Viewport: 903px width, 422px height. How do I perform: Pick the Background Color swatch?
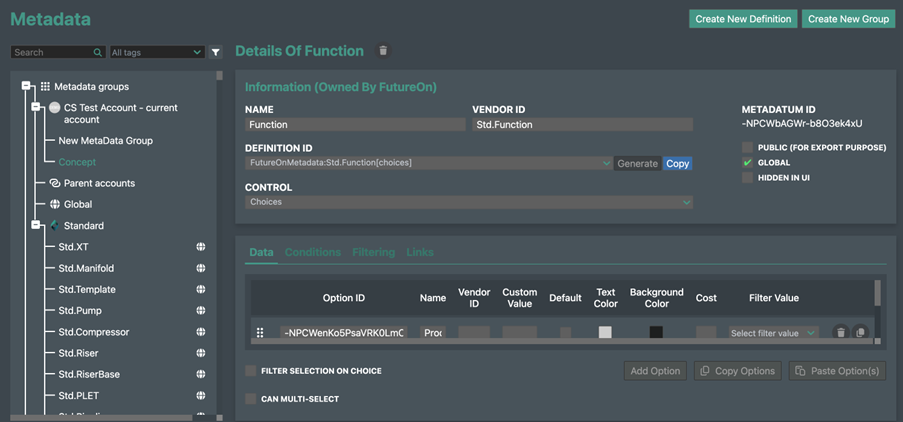click(x=656, y=333)
